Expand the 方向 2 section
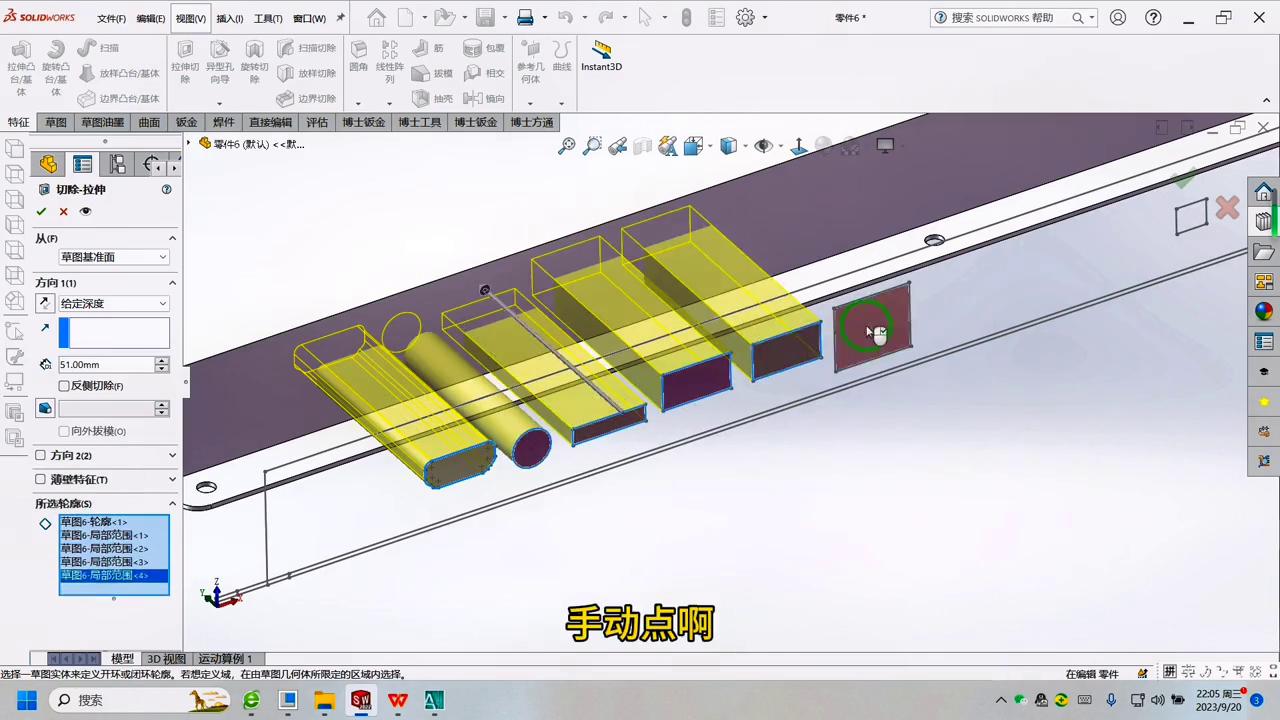 [x=105, y=455]
